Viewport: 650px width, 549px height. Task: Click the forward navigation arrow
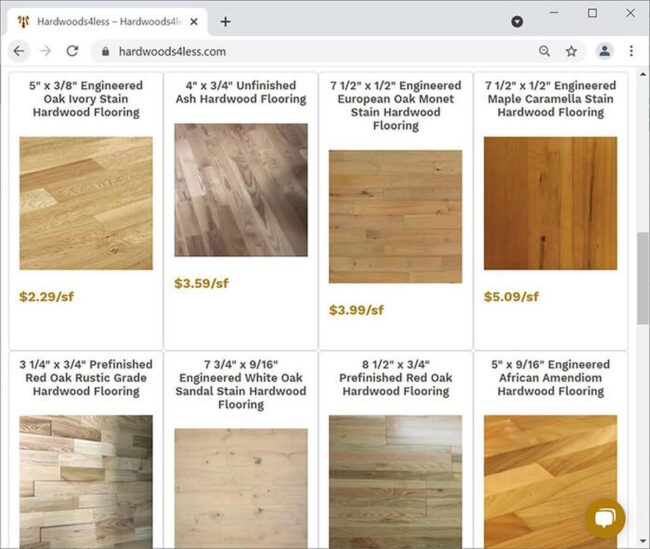click(46, 51)
